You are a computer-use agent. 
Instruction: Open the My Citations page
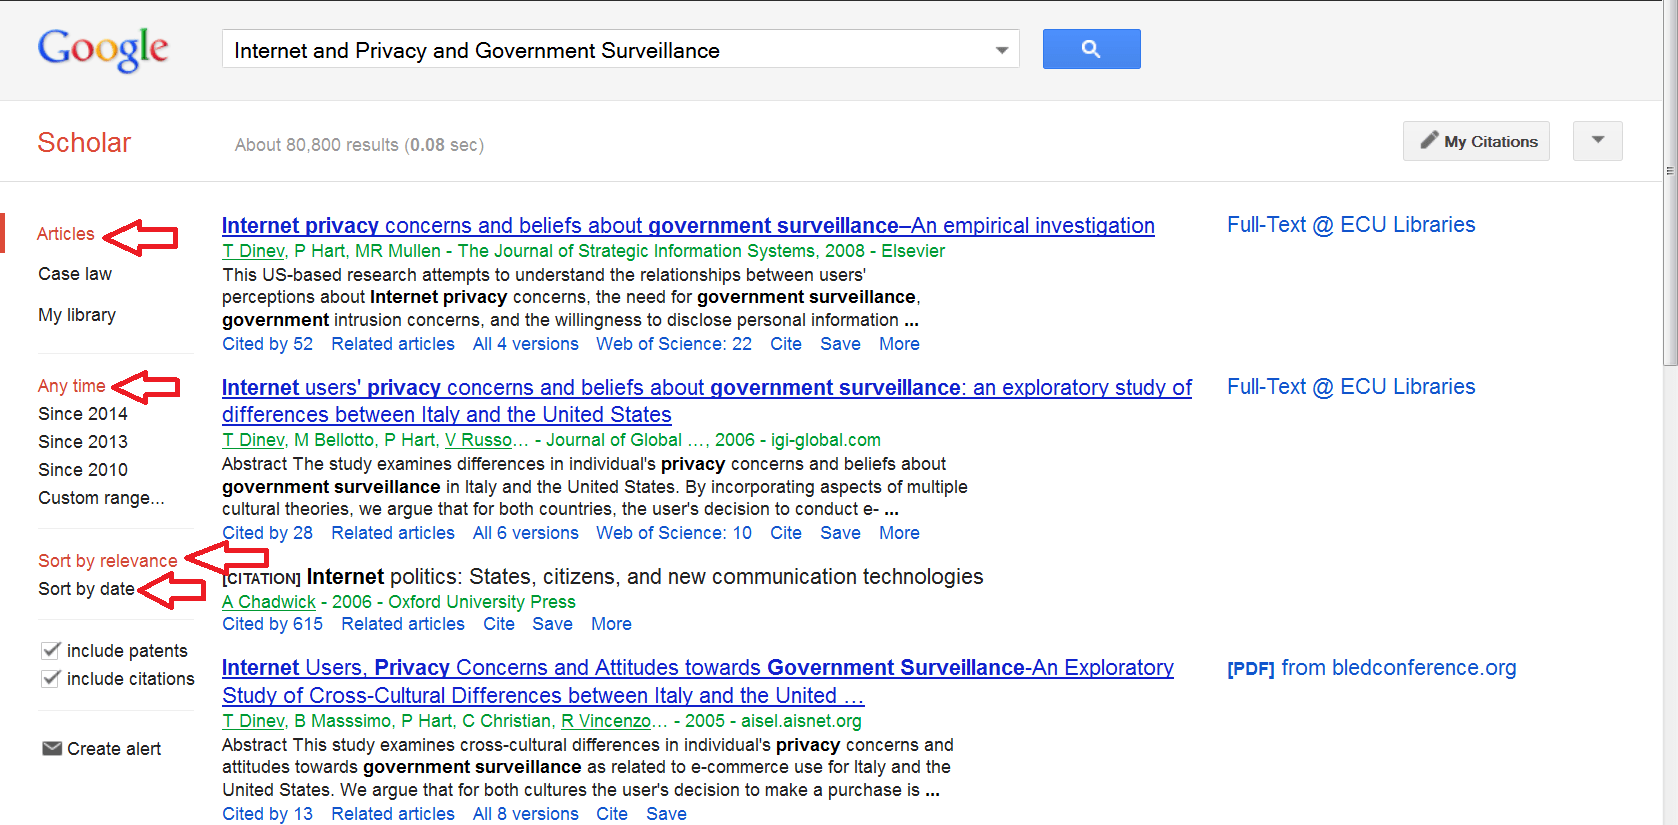[x=1485, y=141]
